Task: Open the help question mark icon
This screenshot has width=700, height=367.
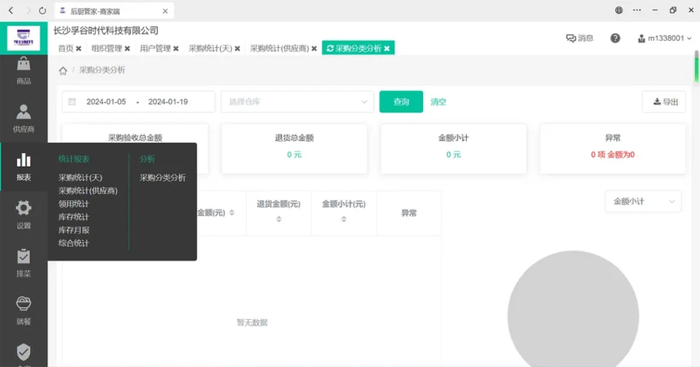Action: click(615, 38)
